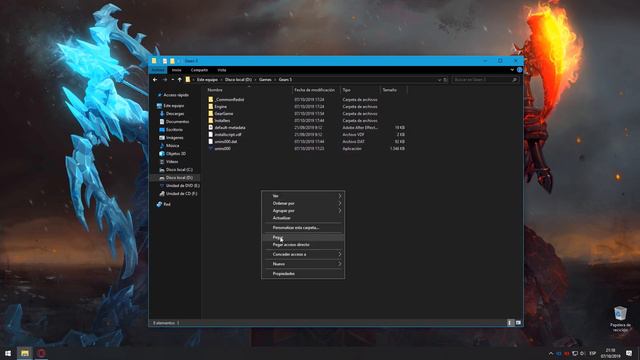Click the New folder icon in title bar quick access

click(x=172, y=61)
